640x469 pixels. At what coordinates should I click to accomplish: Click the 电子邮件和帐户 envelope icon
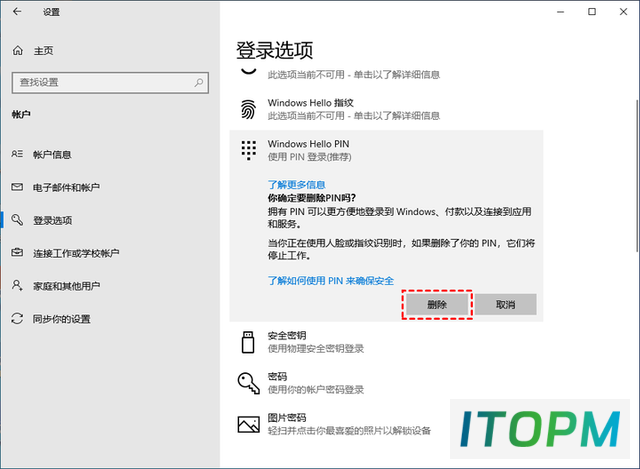point(17,187)
